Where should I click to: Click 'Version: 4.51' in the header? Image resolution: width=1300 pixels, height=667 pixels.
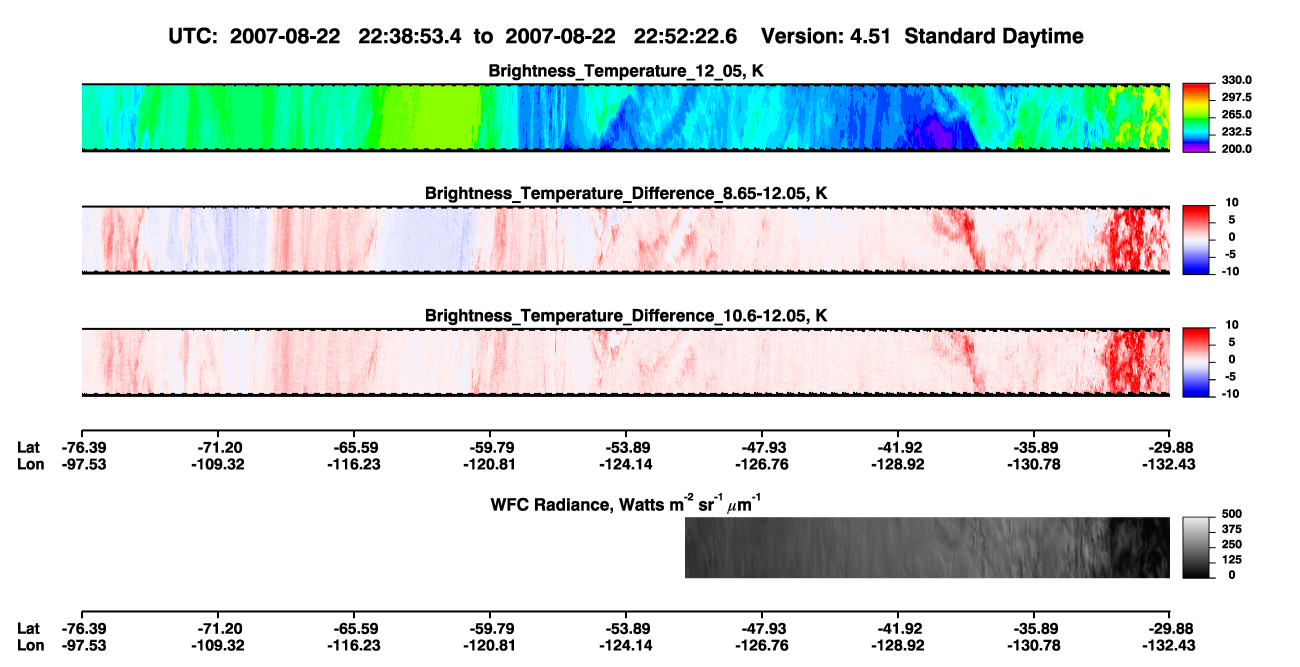point(826,36)
